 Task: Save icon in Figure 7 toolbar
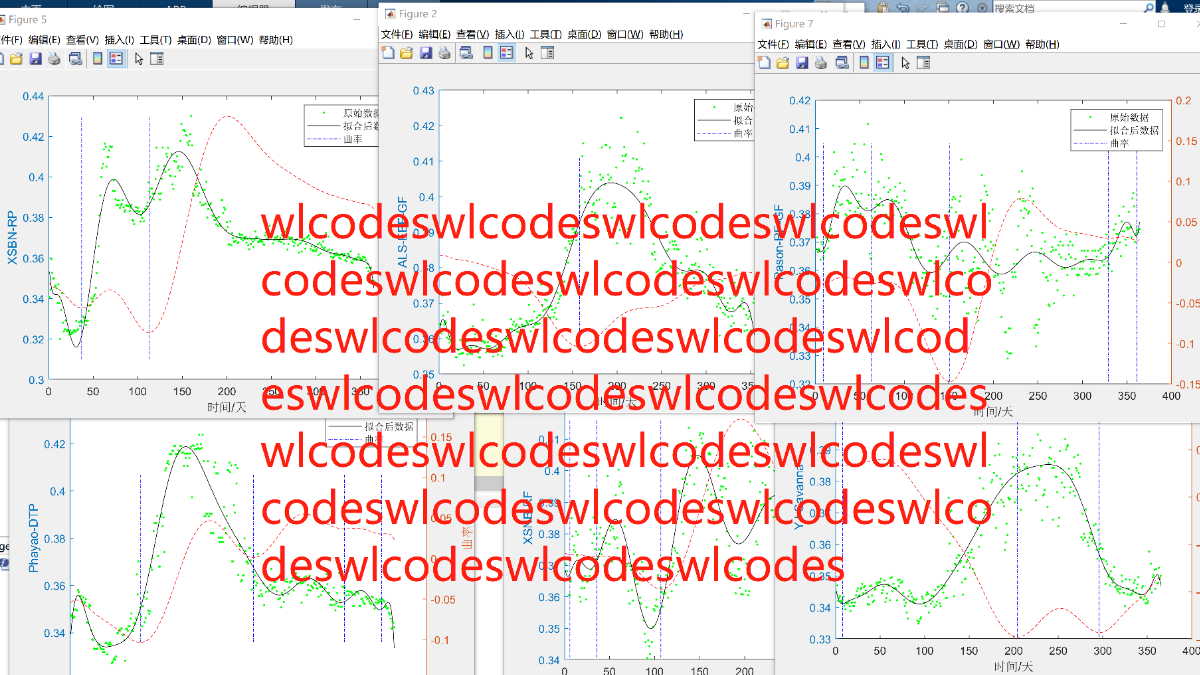(x=802, y=63)
